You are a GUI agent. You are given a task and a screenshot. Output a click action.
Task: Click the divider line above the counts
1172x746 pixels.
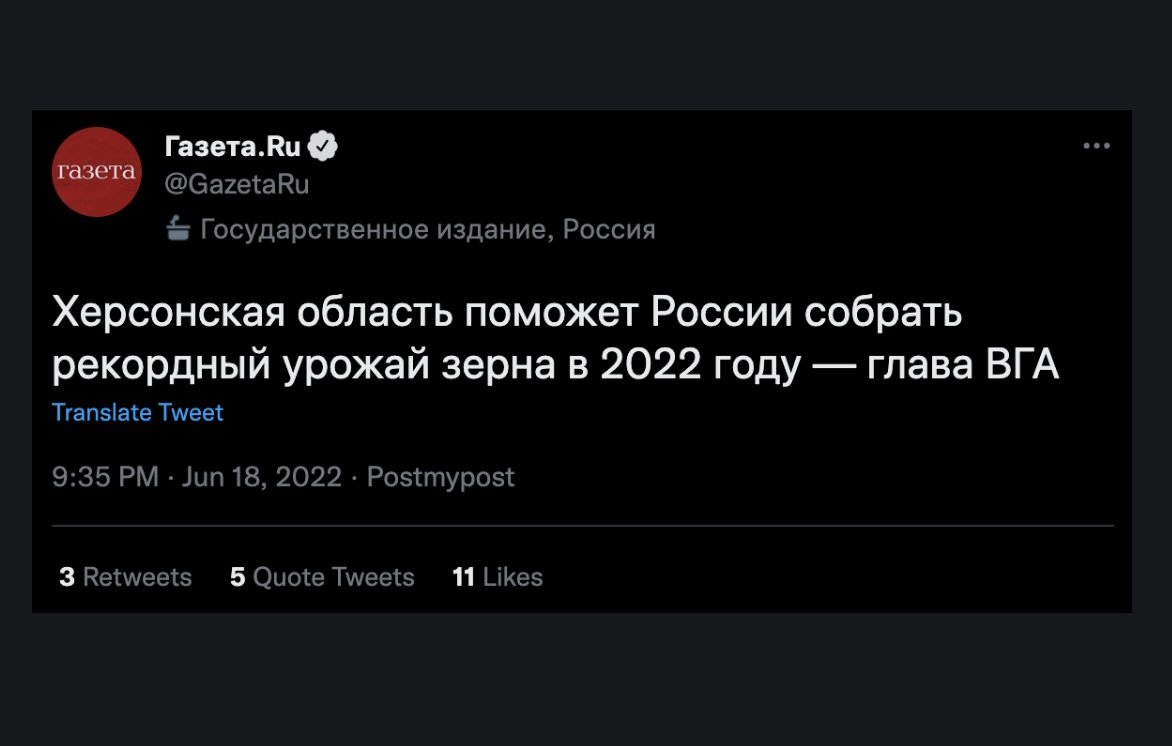(583, 525)
